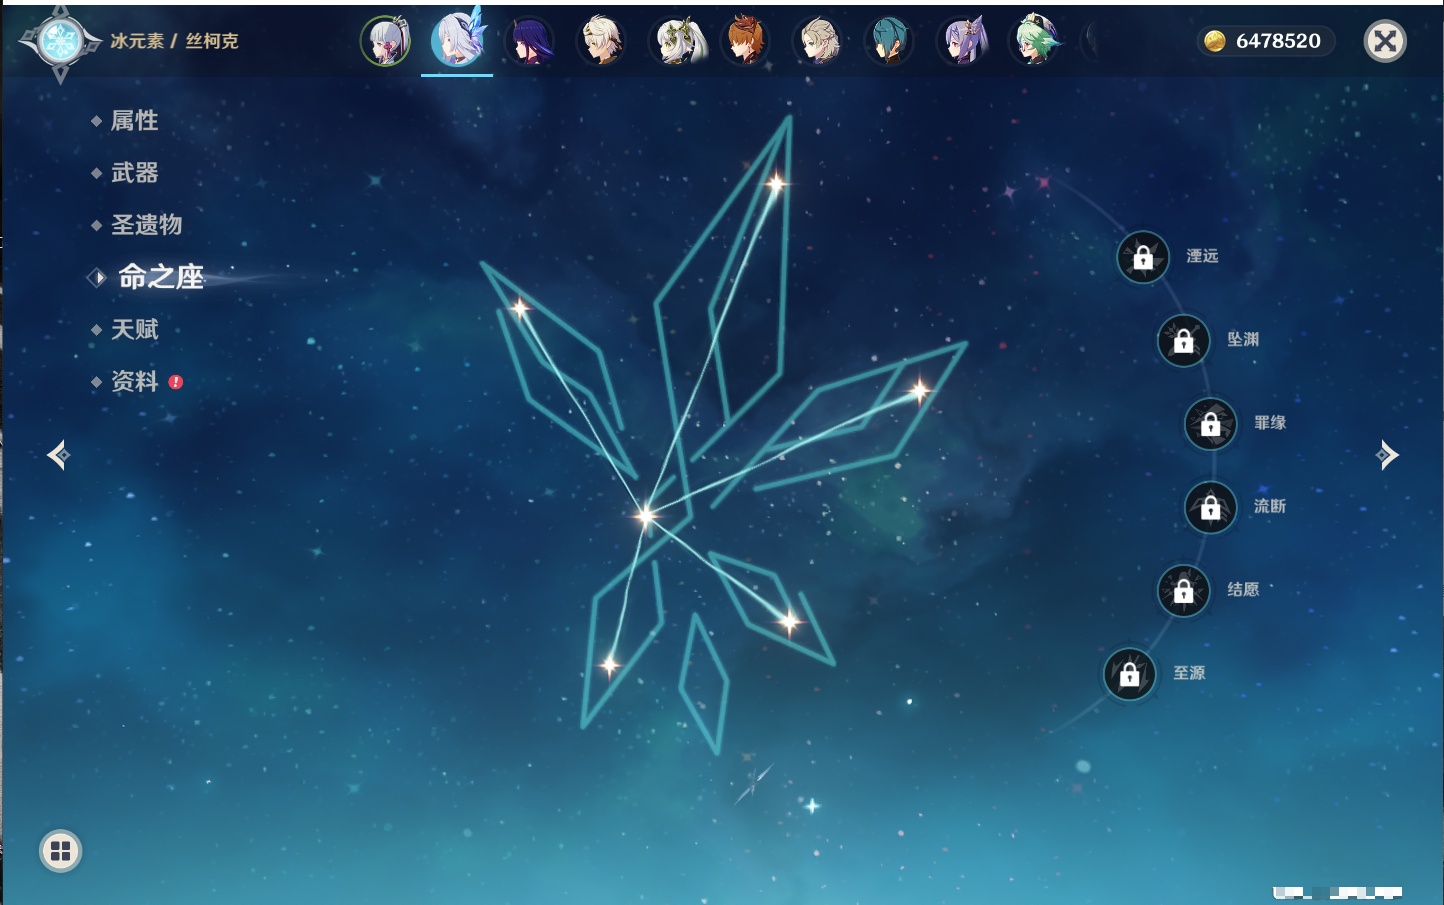Switch to the 武器 weapon tab

point(134,173)
